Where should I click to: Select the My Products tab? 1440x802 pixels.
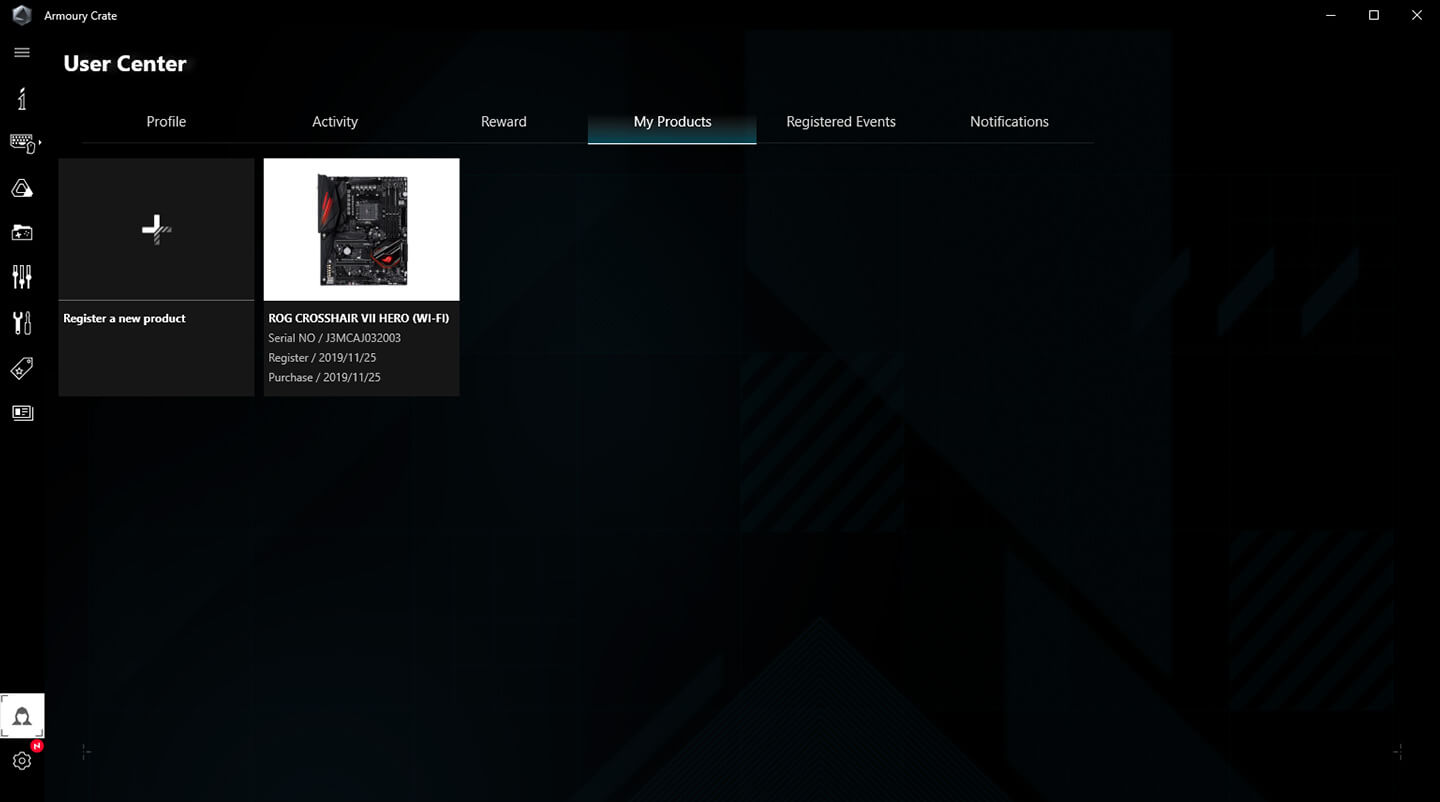pyautogui.click(x=672, y=122)
